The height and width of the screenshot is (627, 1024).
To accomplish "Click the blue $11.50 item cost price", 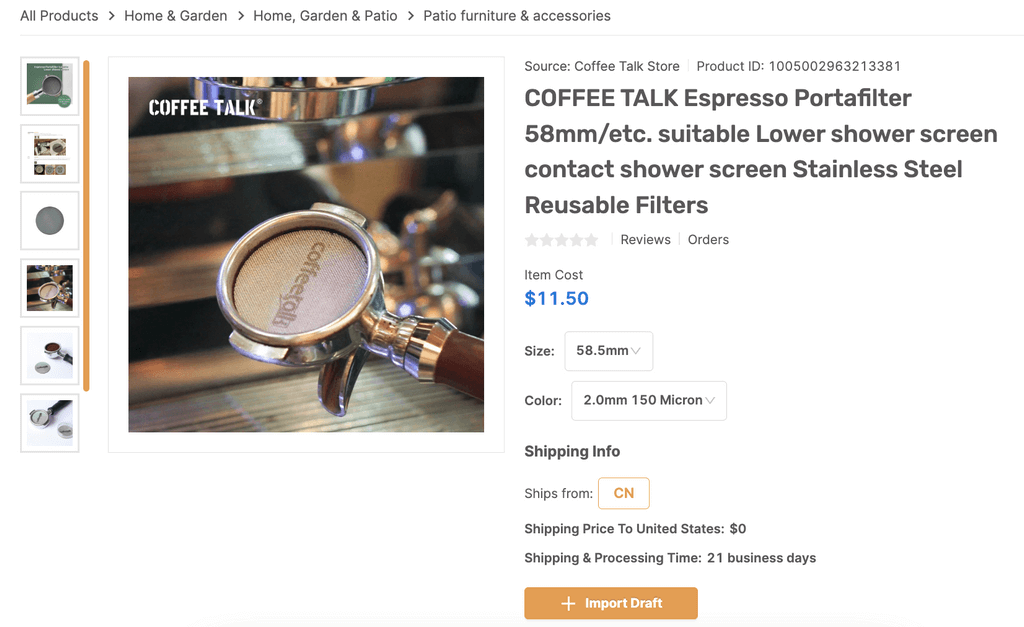I will click(556, 298).
